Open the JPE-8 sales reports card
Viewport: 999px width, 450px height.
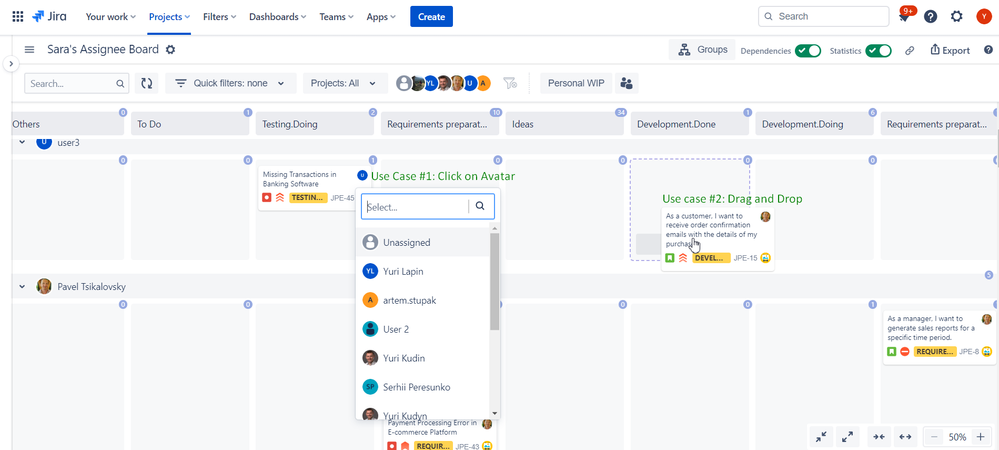click(x=938, y=338)
